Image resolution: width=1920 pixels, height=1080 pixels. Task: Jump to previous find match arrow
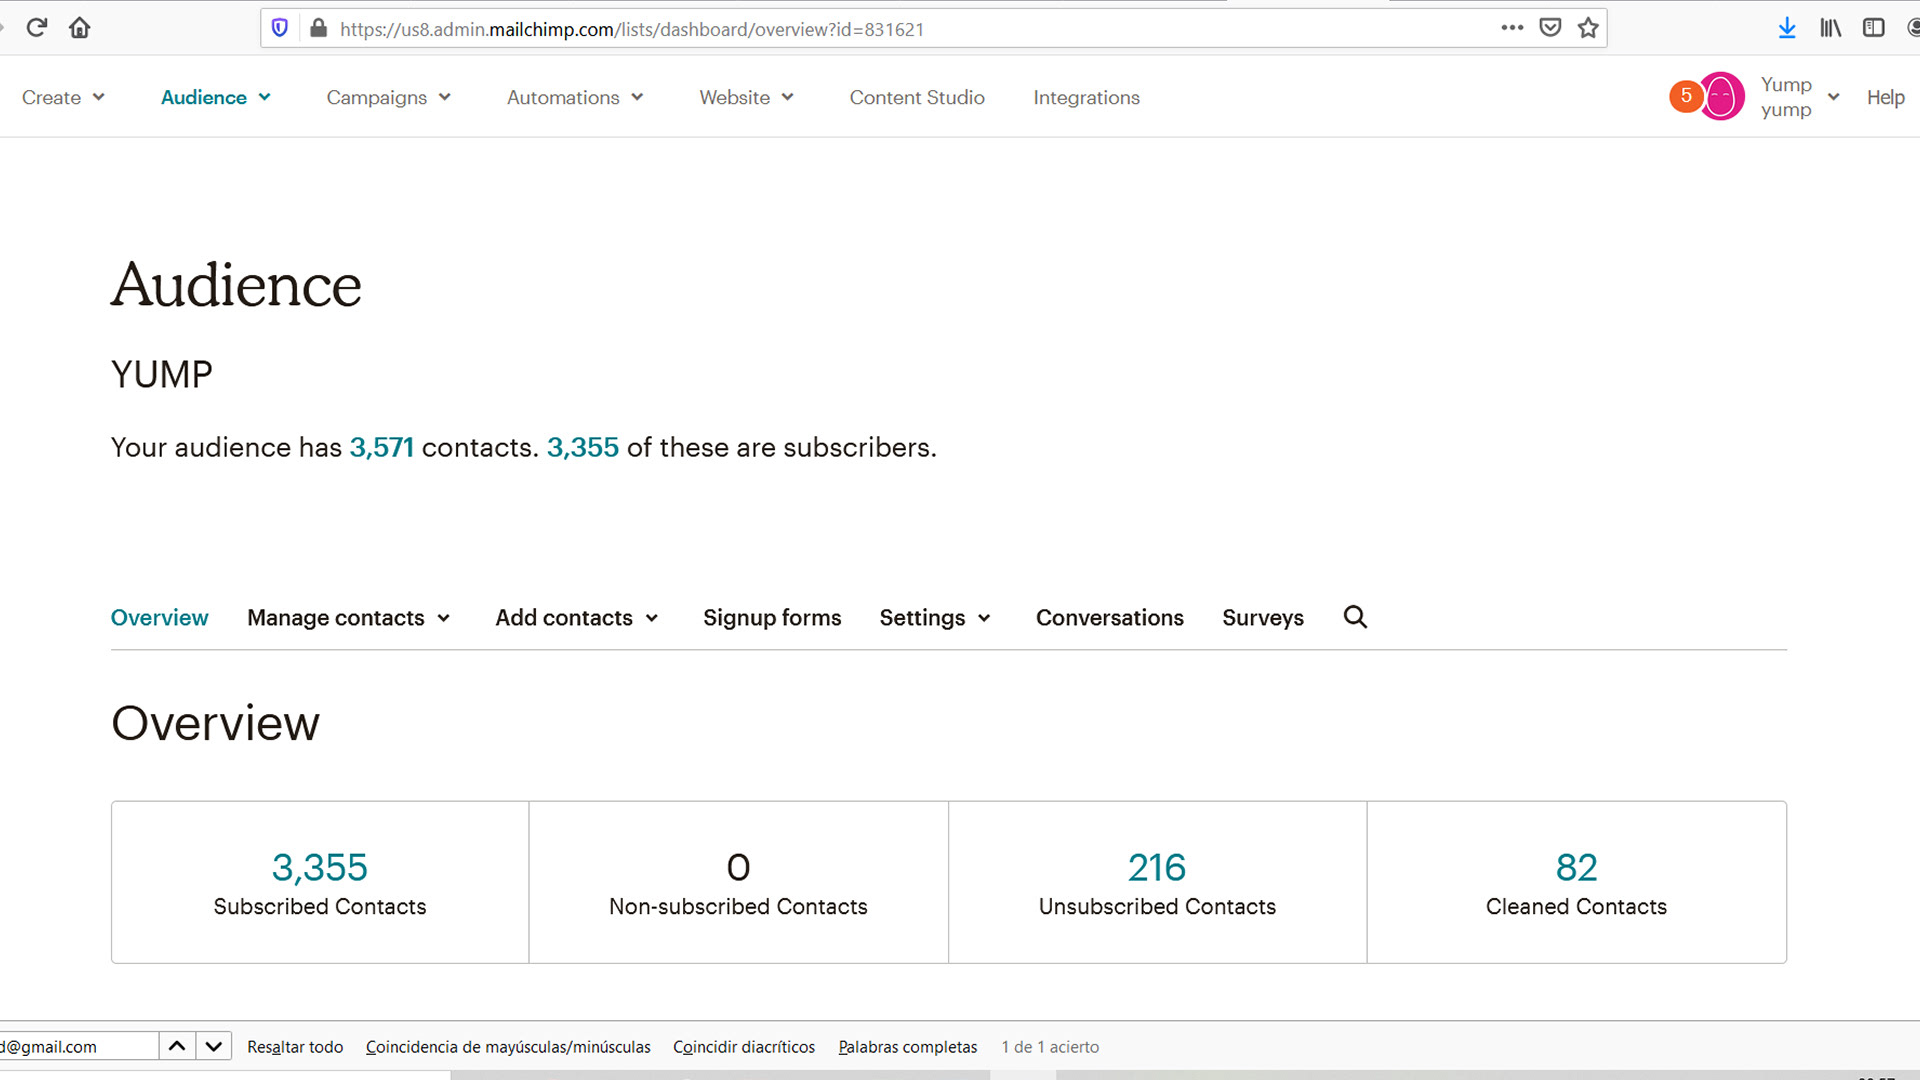[177, 1046]
